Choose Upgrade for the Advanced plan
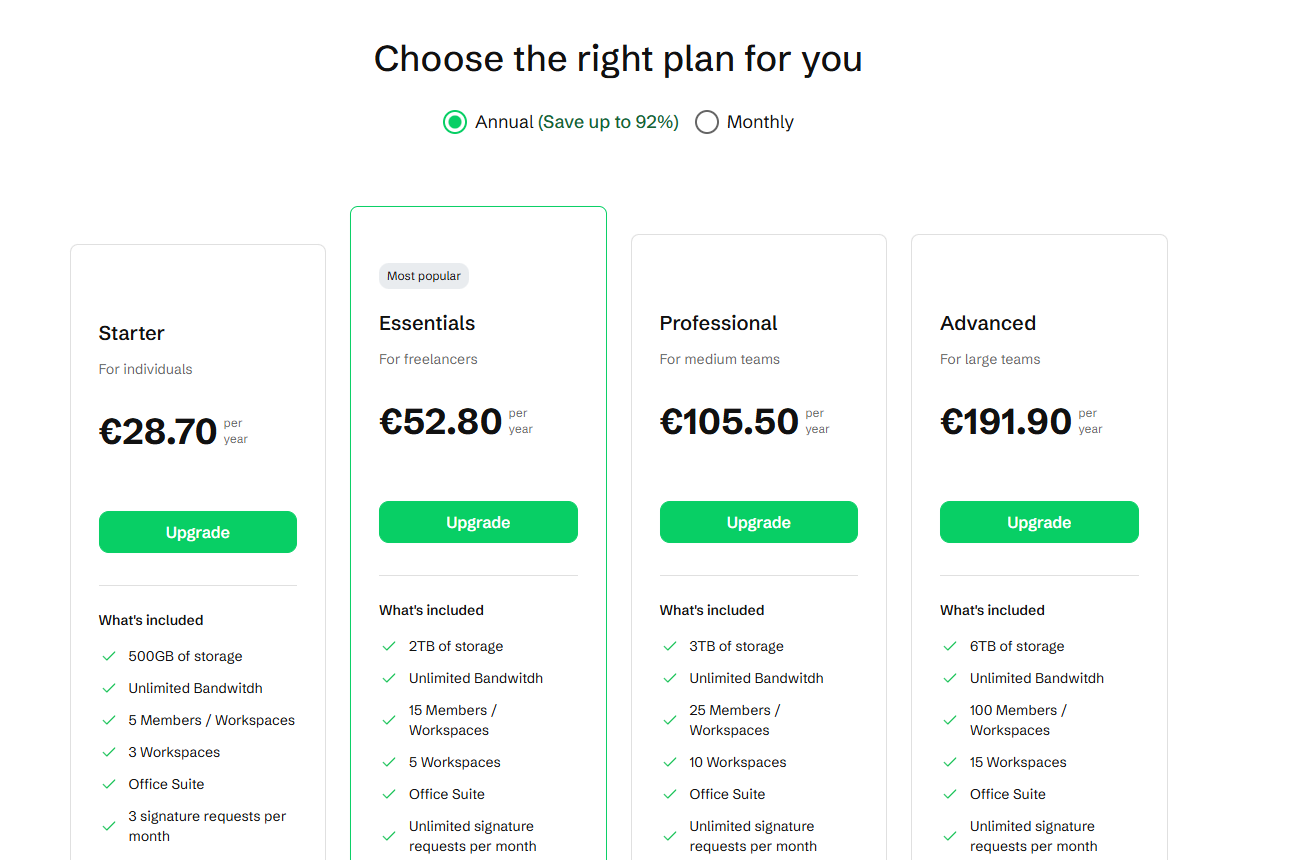This screenshot has width=1306, height=860. point(1039,522)
